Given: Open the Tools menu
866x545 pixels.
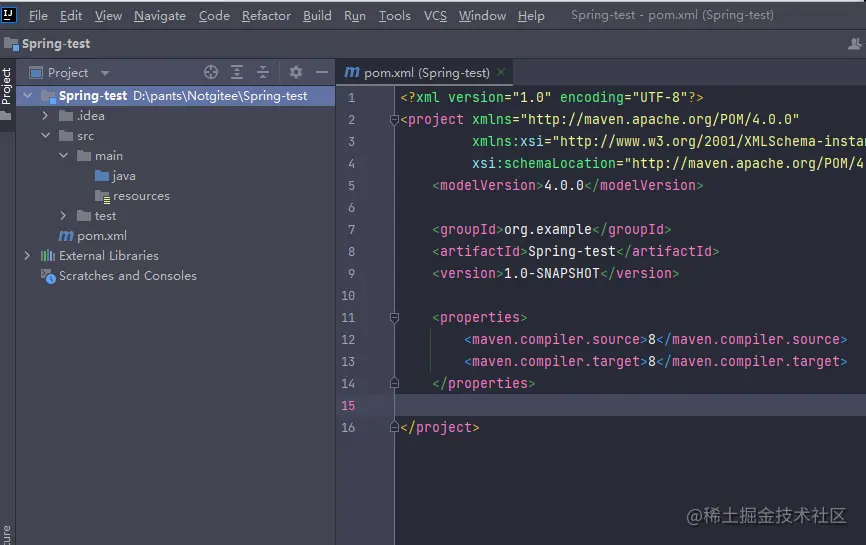Looking at the screenshot, I should click(394, 16).
